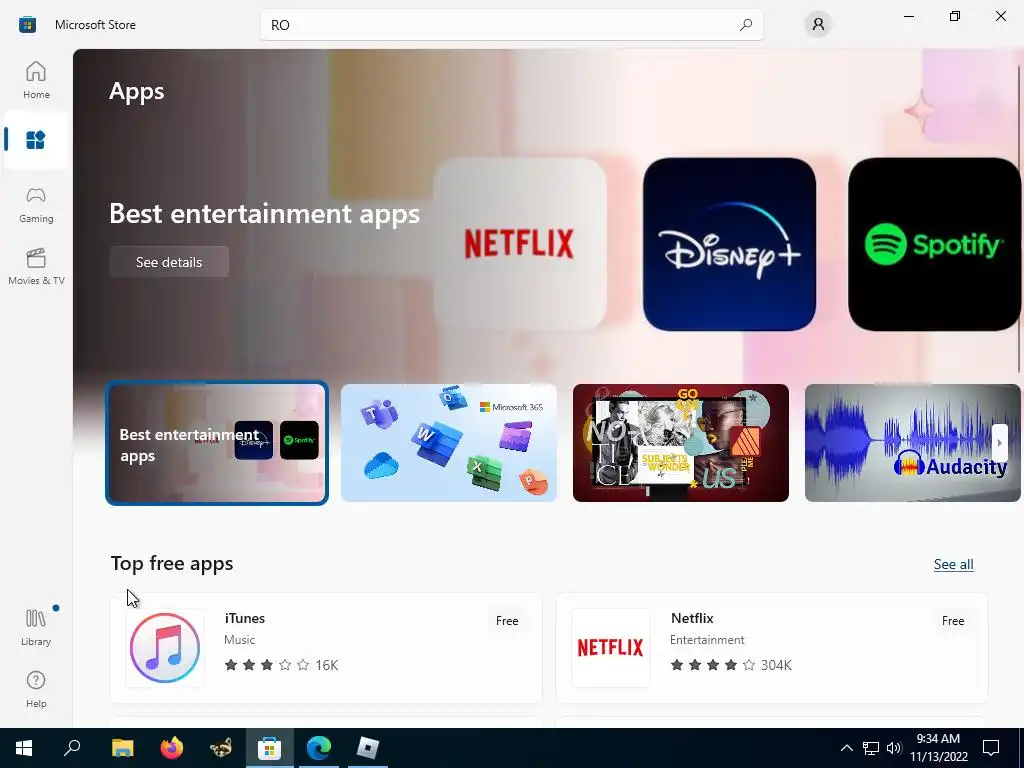1024x768 pixels.
Task: Open the Home section in sidebar
Action: pyautogui.click(x=36, y=80)
